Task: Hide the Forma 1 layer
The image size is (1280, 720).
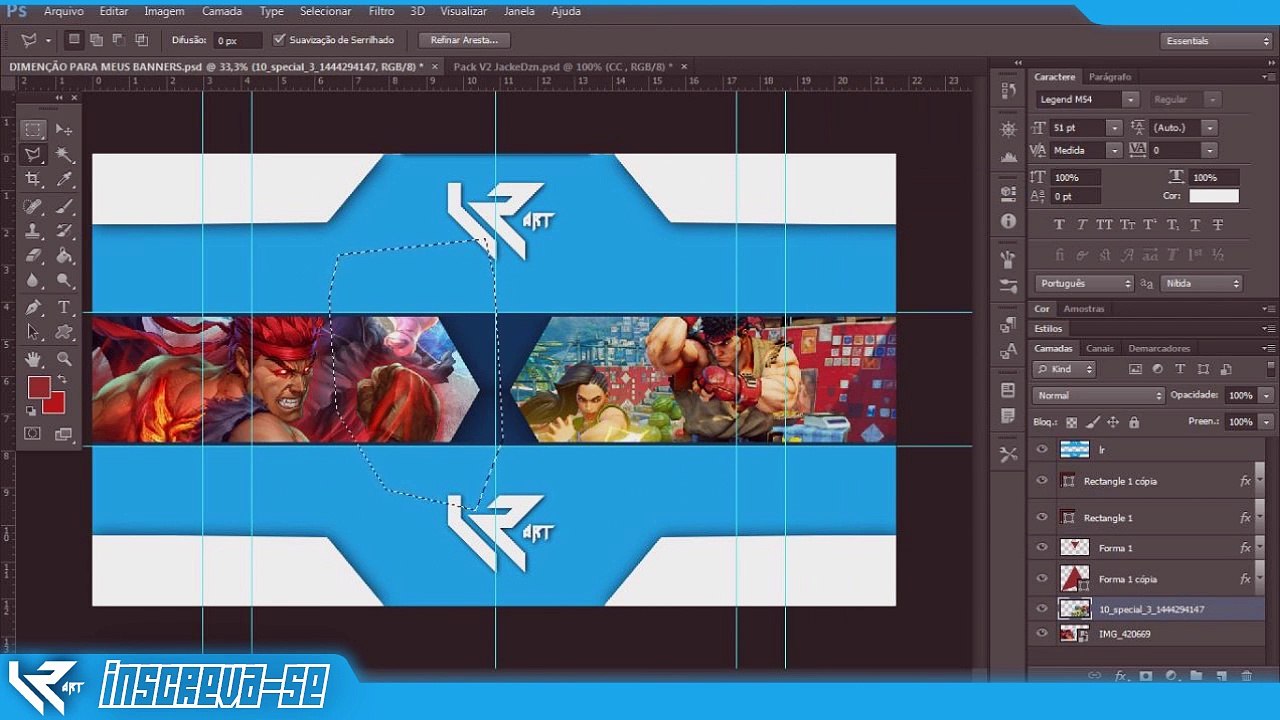Action: tap(1042, 548)
